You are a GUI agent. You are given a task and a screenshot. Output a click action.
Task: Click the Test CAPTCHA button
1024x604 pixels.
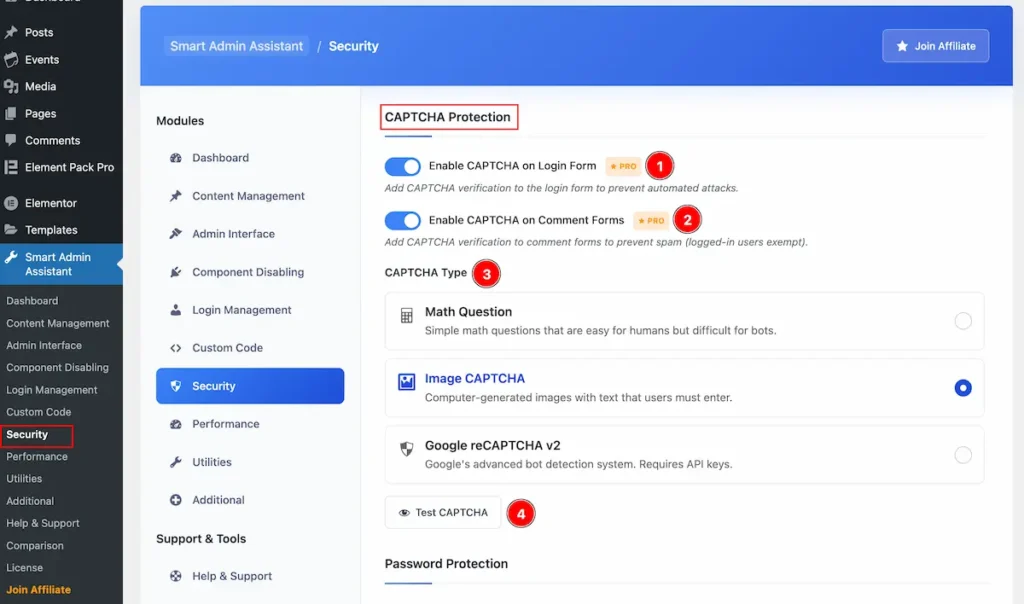[443, 513]
